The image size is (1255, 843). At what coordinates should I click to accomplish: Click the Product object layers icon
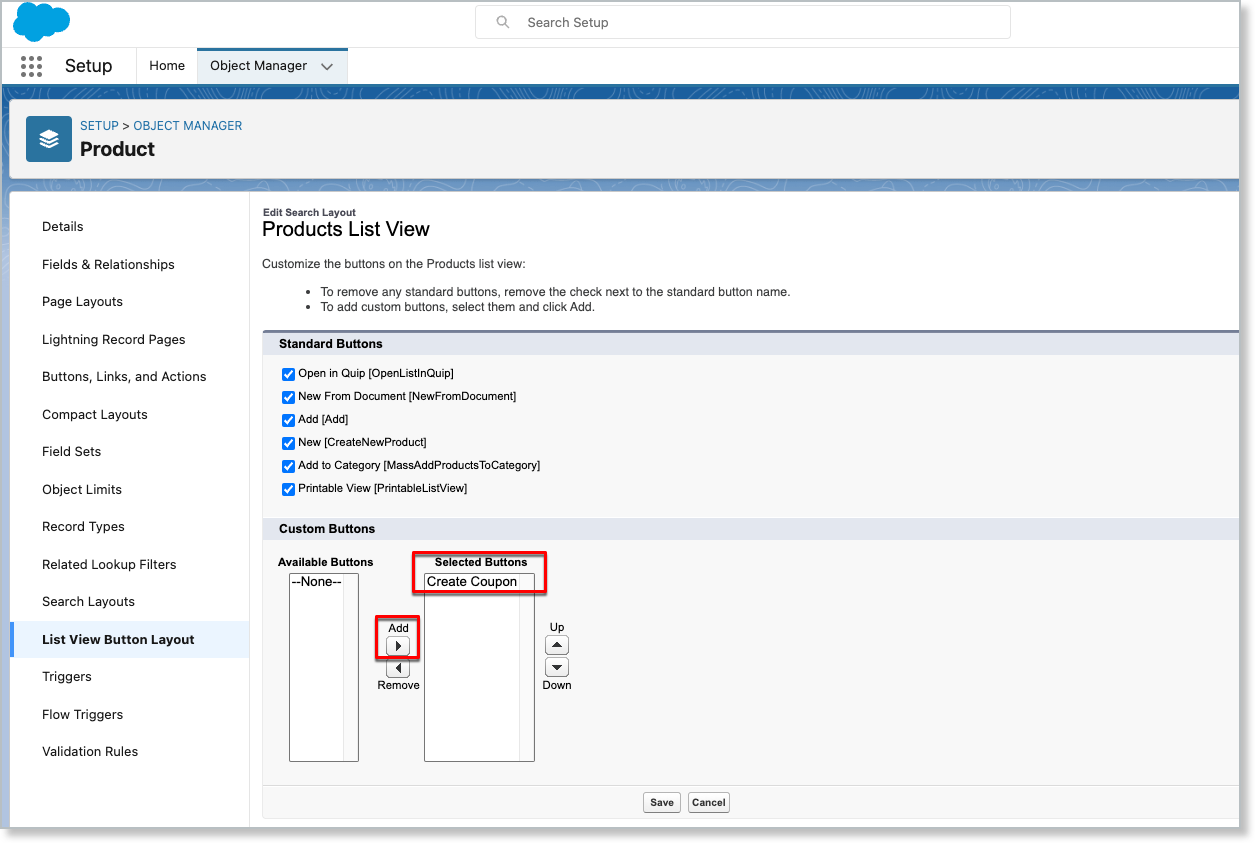[x=49, y=139]
